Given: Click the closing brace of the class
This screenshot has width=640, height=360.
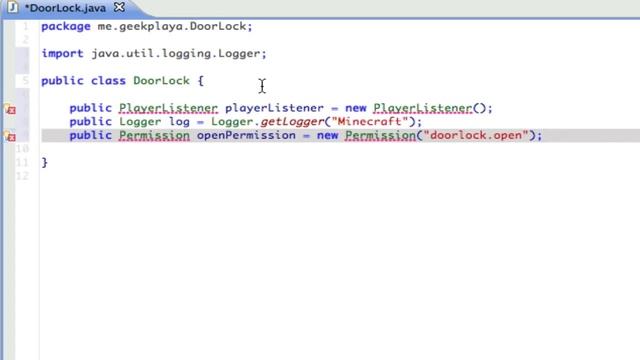Looking at the screenshot, I should [44, 162].
